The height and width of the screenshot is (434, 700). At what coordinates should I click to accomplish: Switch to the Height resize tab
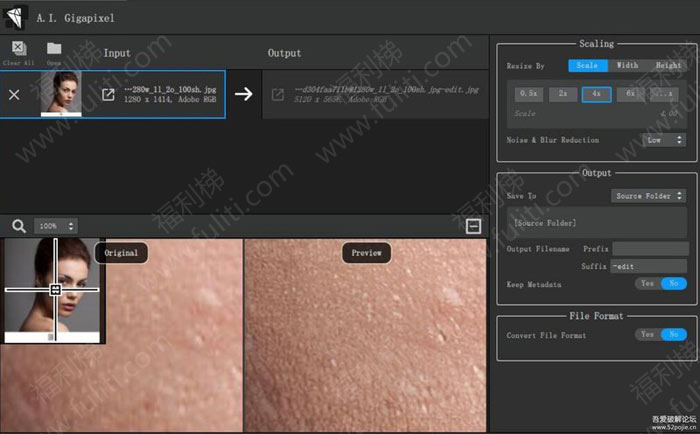pos(668,66)
